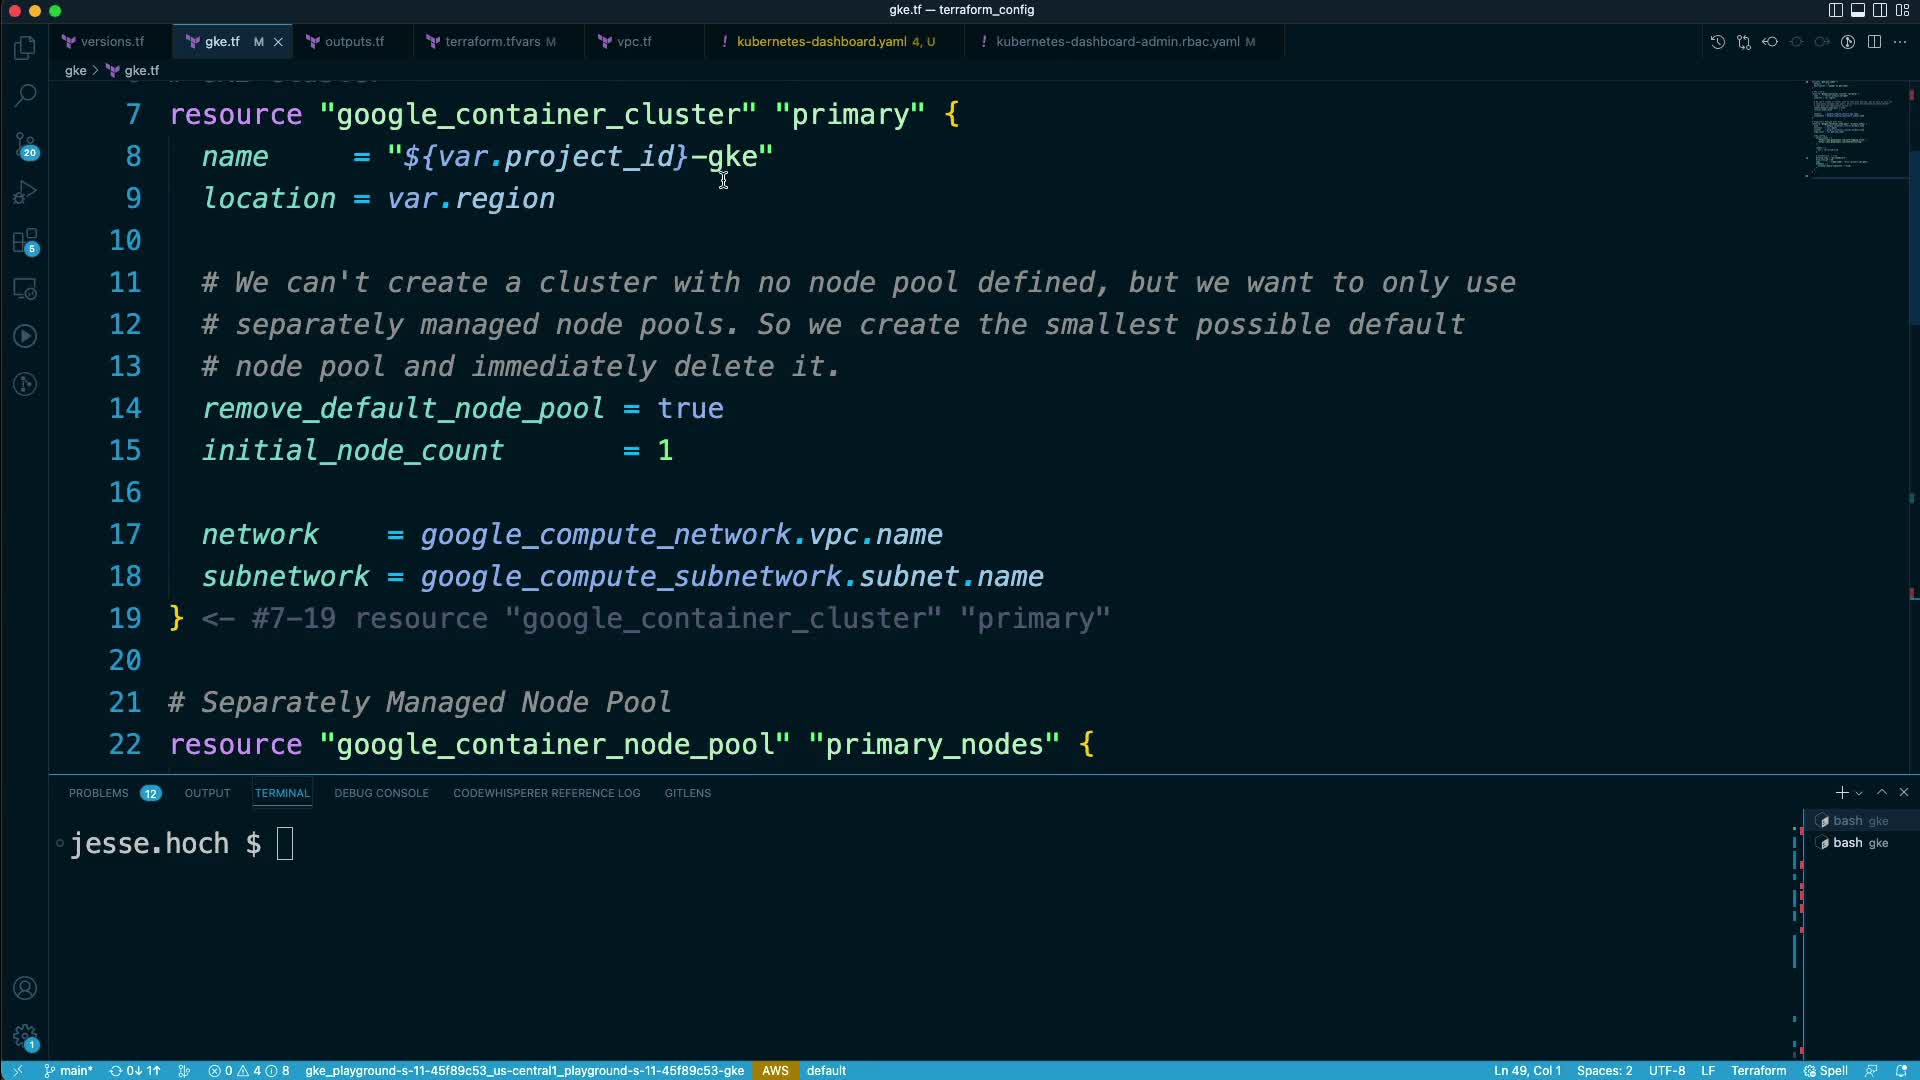Switch to the vpc.tf tab
Viewport: 1920px width, 1080px height.
point(634,42)
